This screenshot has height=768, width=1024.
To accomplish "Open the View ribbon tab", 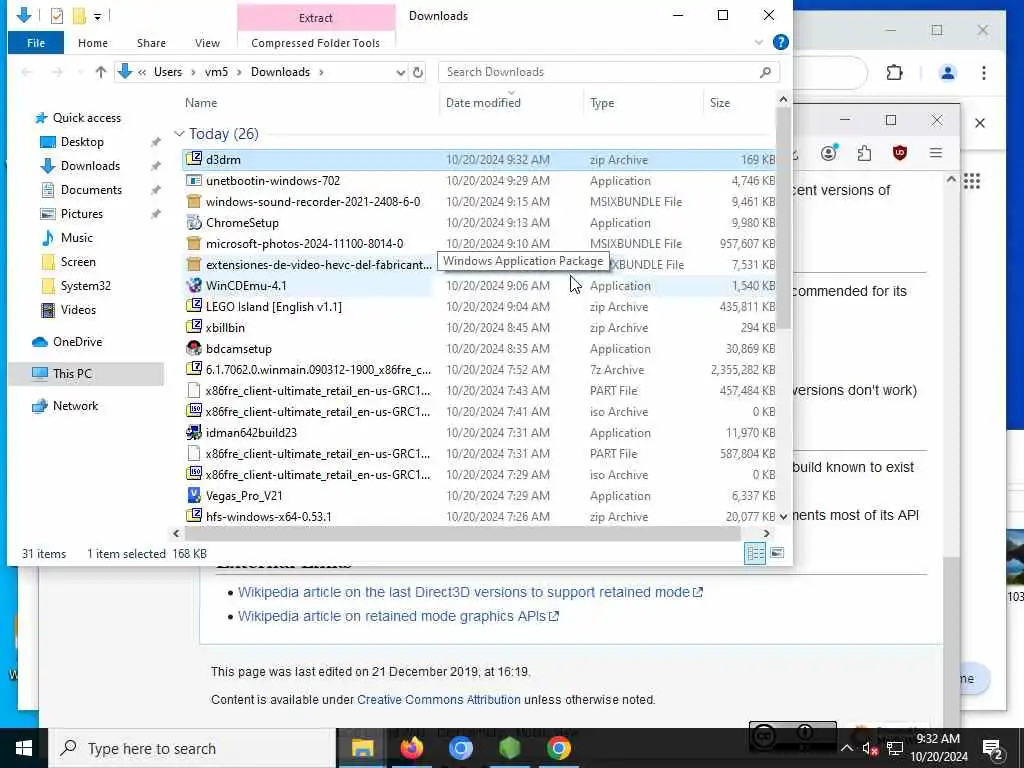I will (x=207, y=43).
